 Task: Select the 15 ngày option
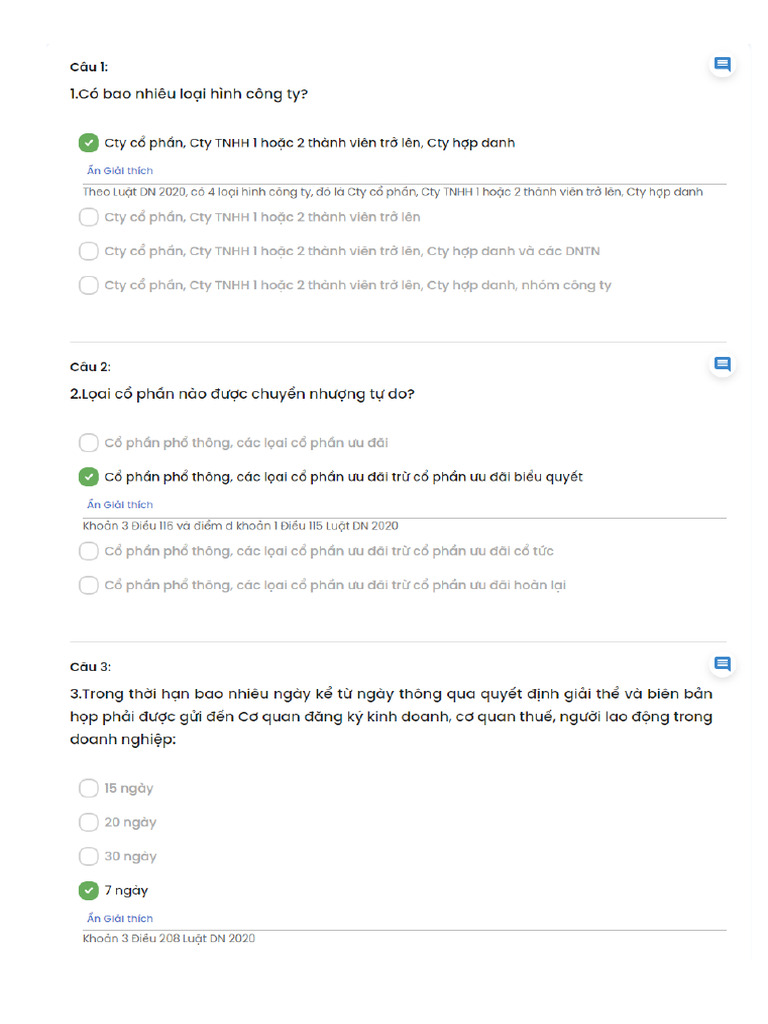pos(88,788)
